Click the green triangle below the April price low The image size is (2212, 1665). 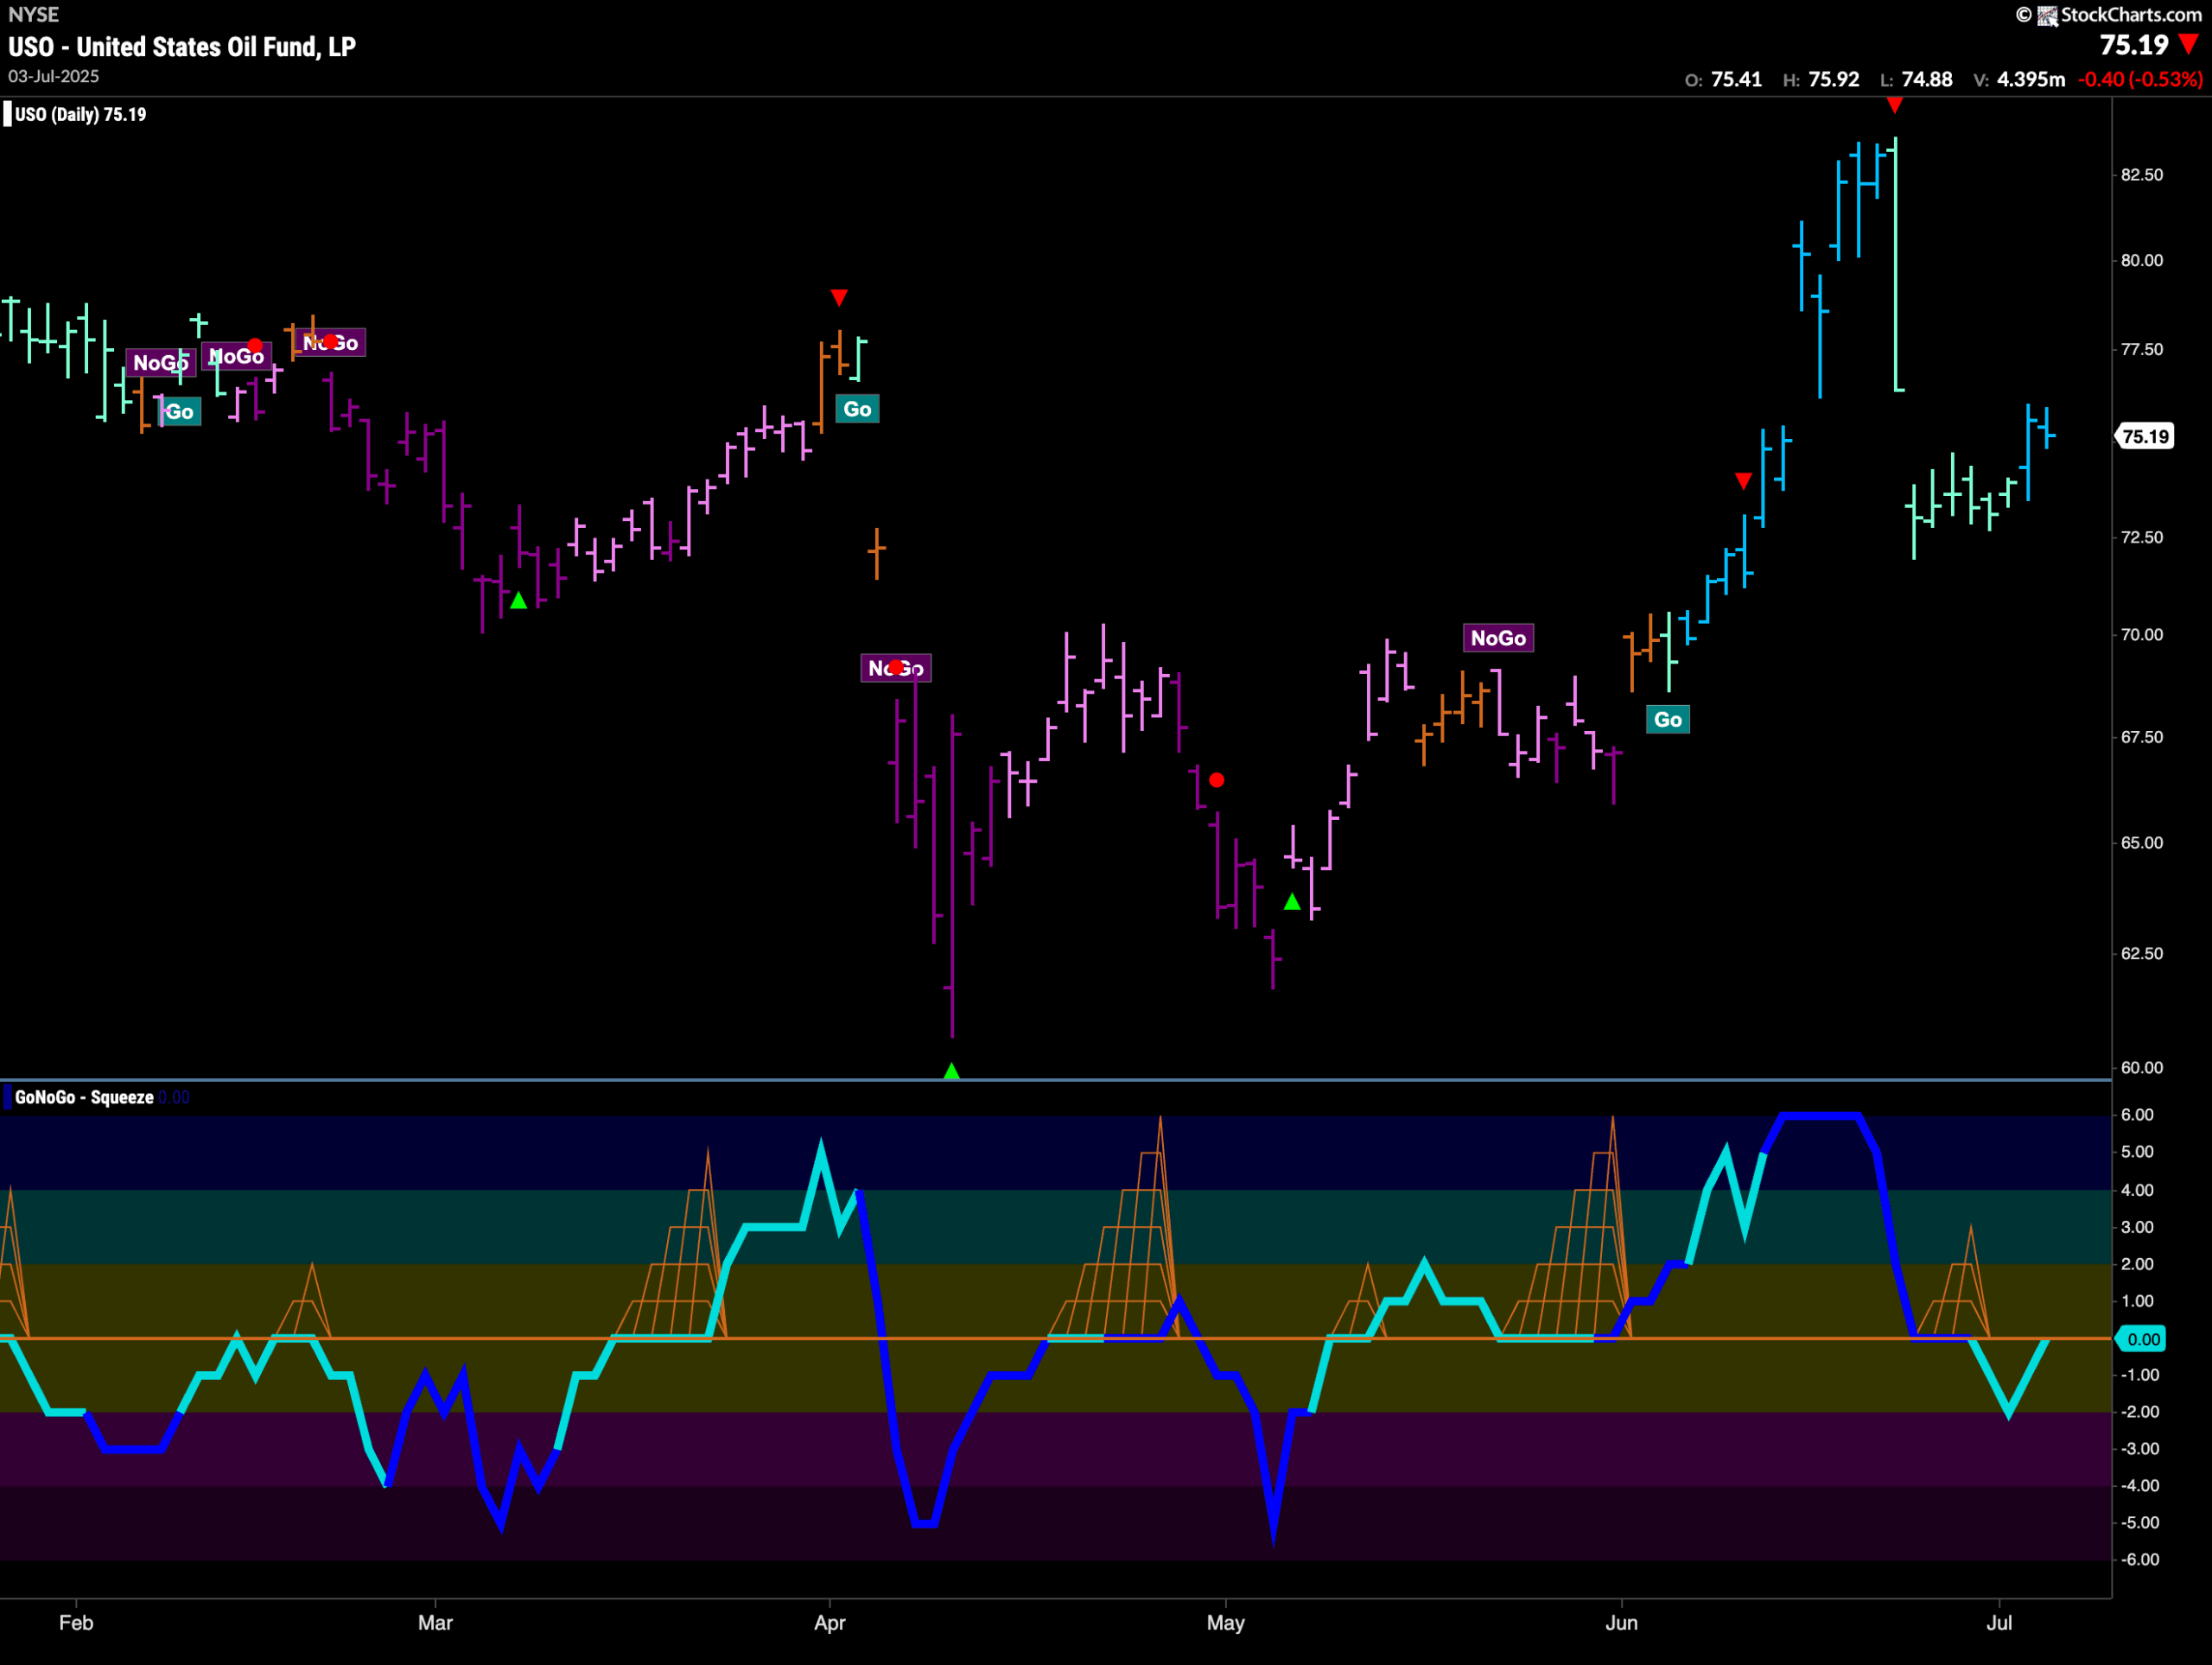952,1071
